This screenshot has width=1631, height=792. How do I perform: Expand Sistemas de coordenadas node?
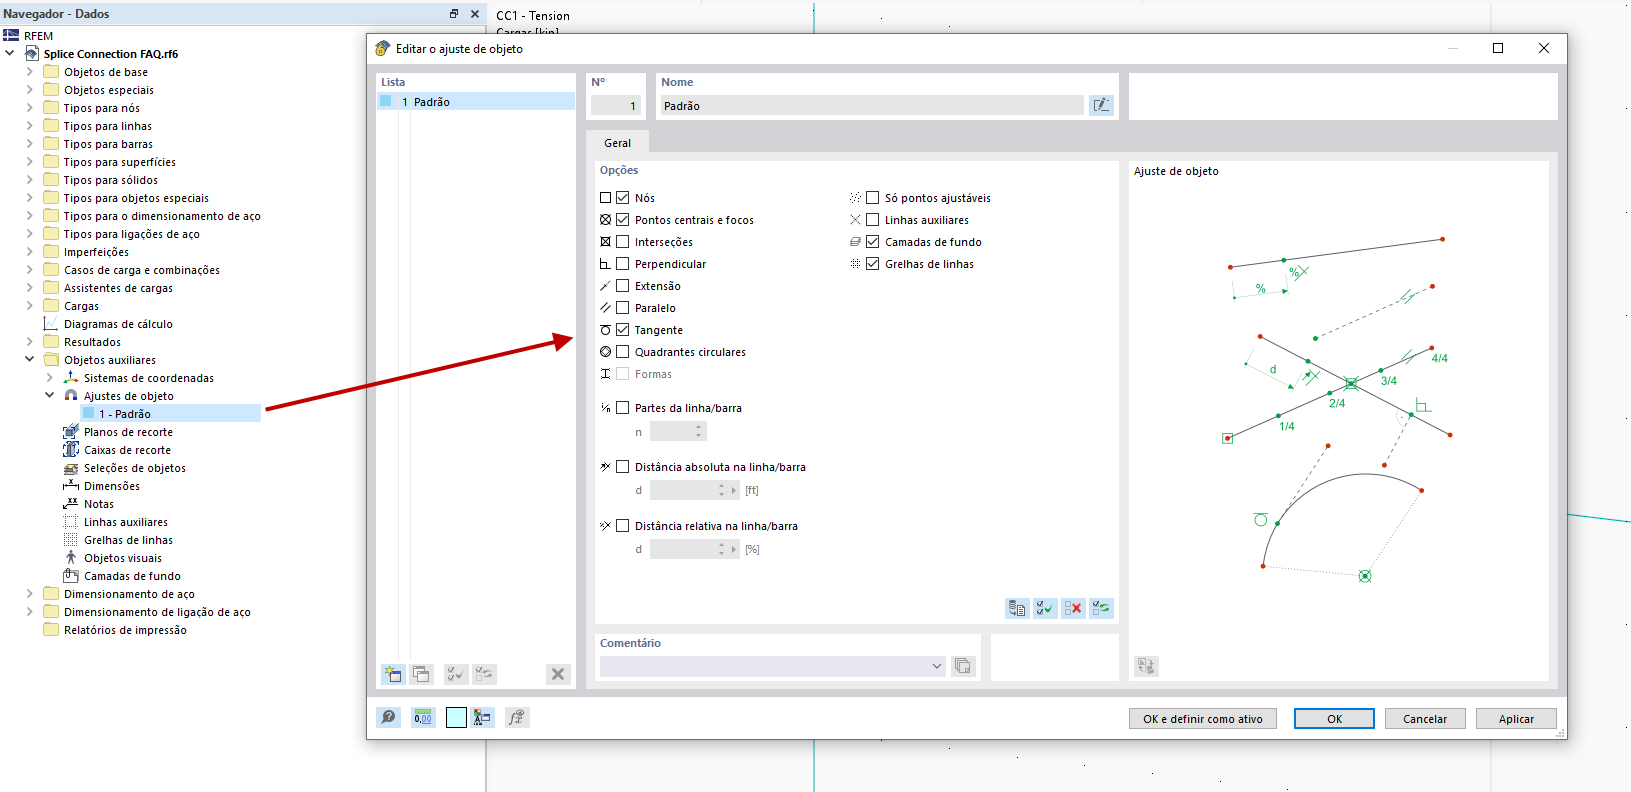(x=49, y=378)
